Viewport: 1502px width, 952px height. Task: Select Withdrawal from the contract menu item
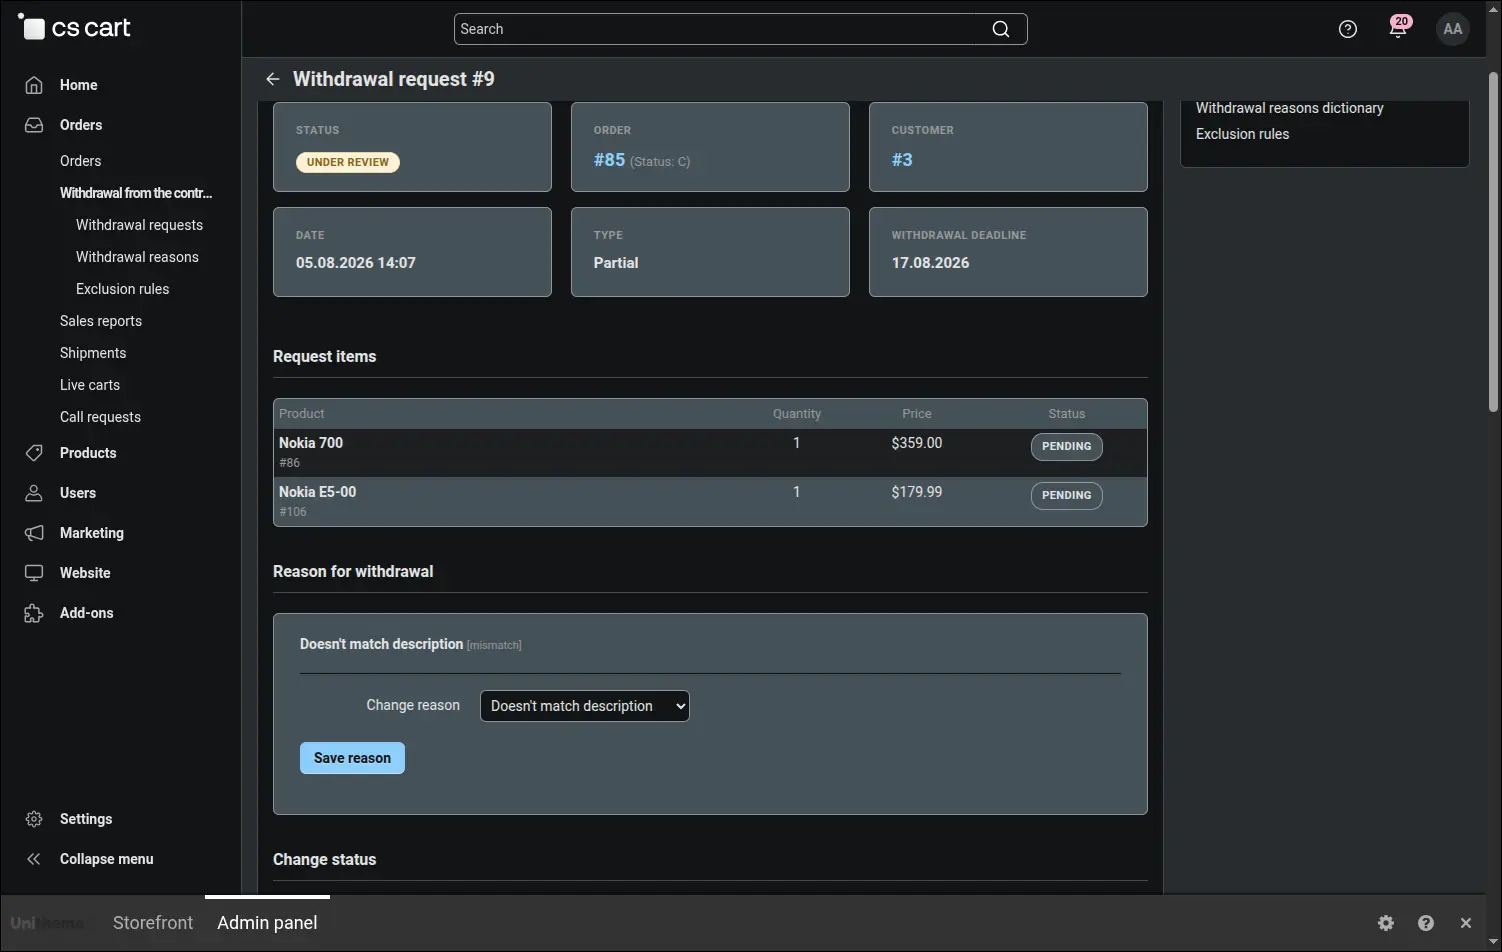pyautogui.click(x=136, y=193)
